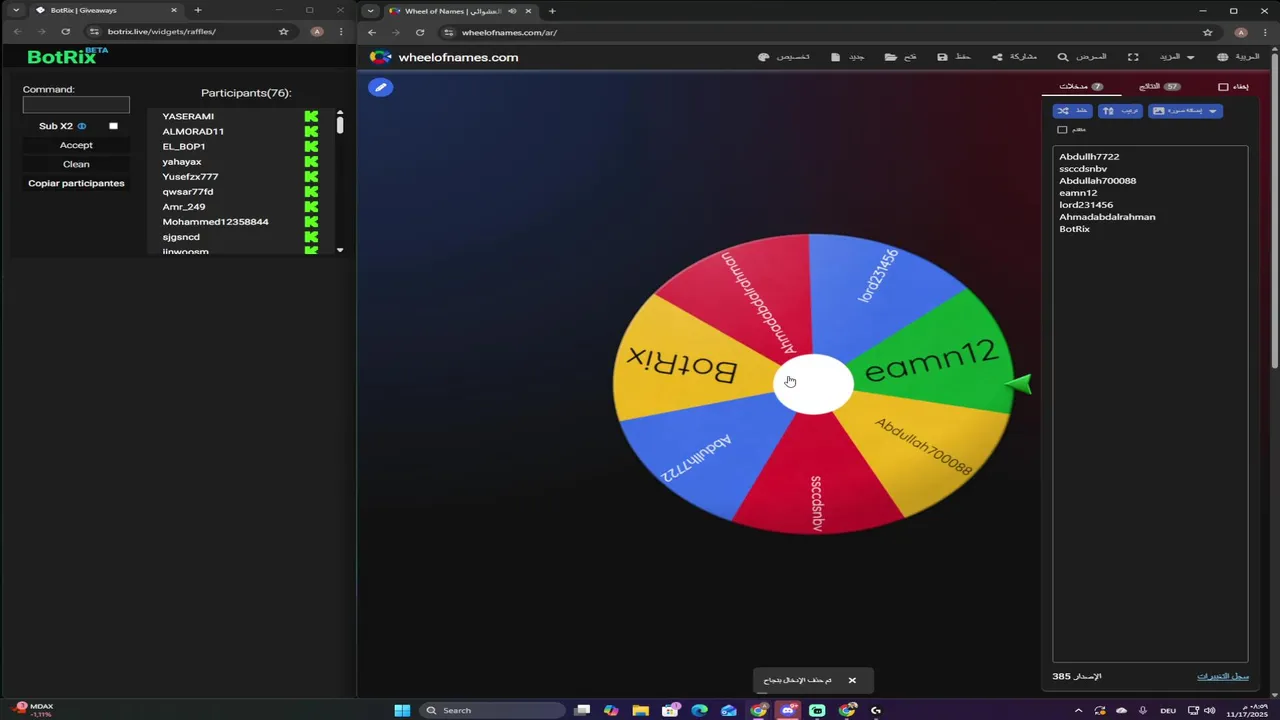Click the BotRix BETA logo
Viewport: 1280px width, 720px height.
[68, 56]
